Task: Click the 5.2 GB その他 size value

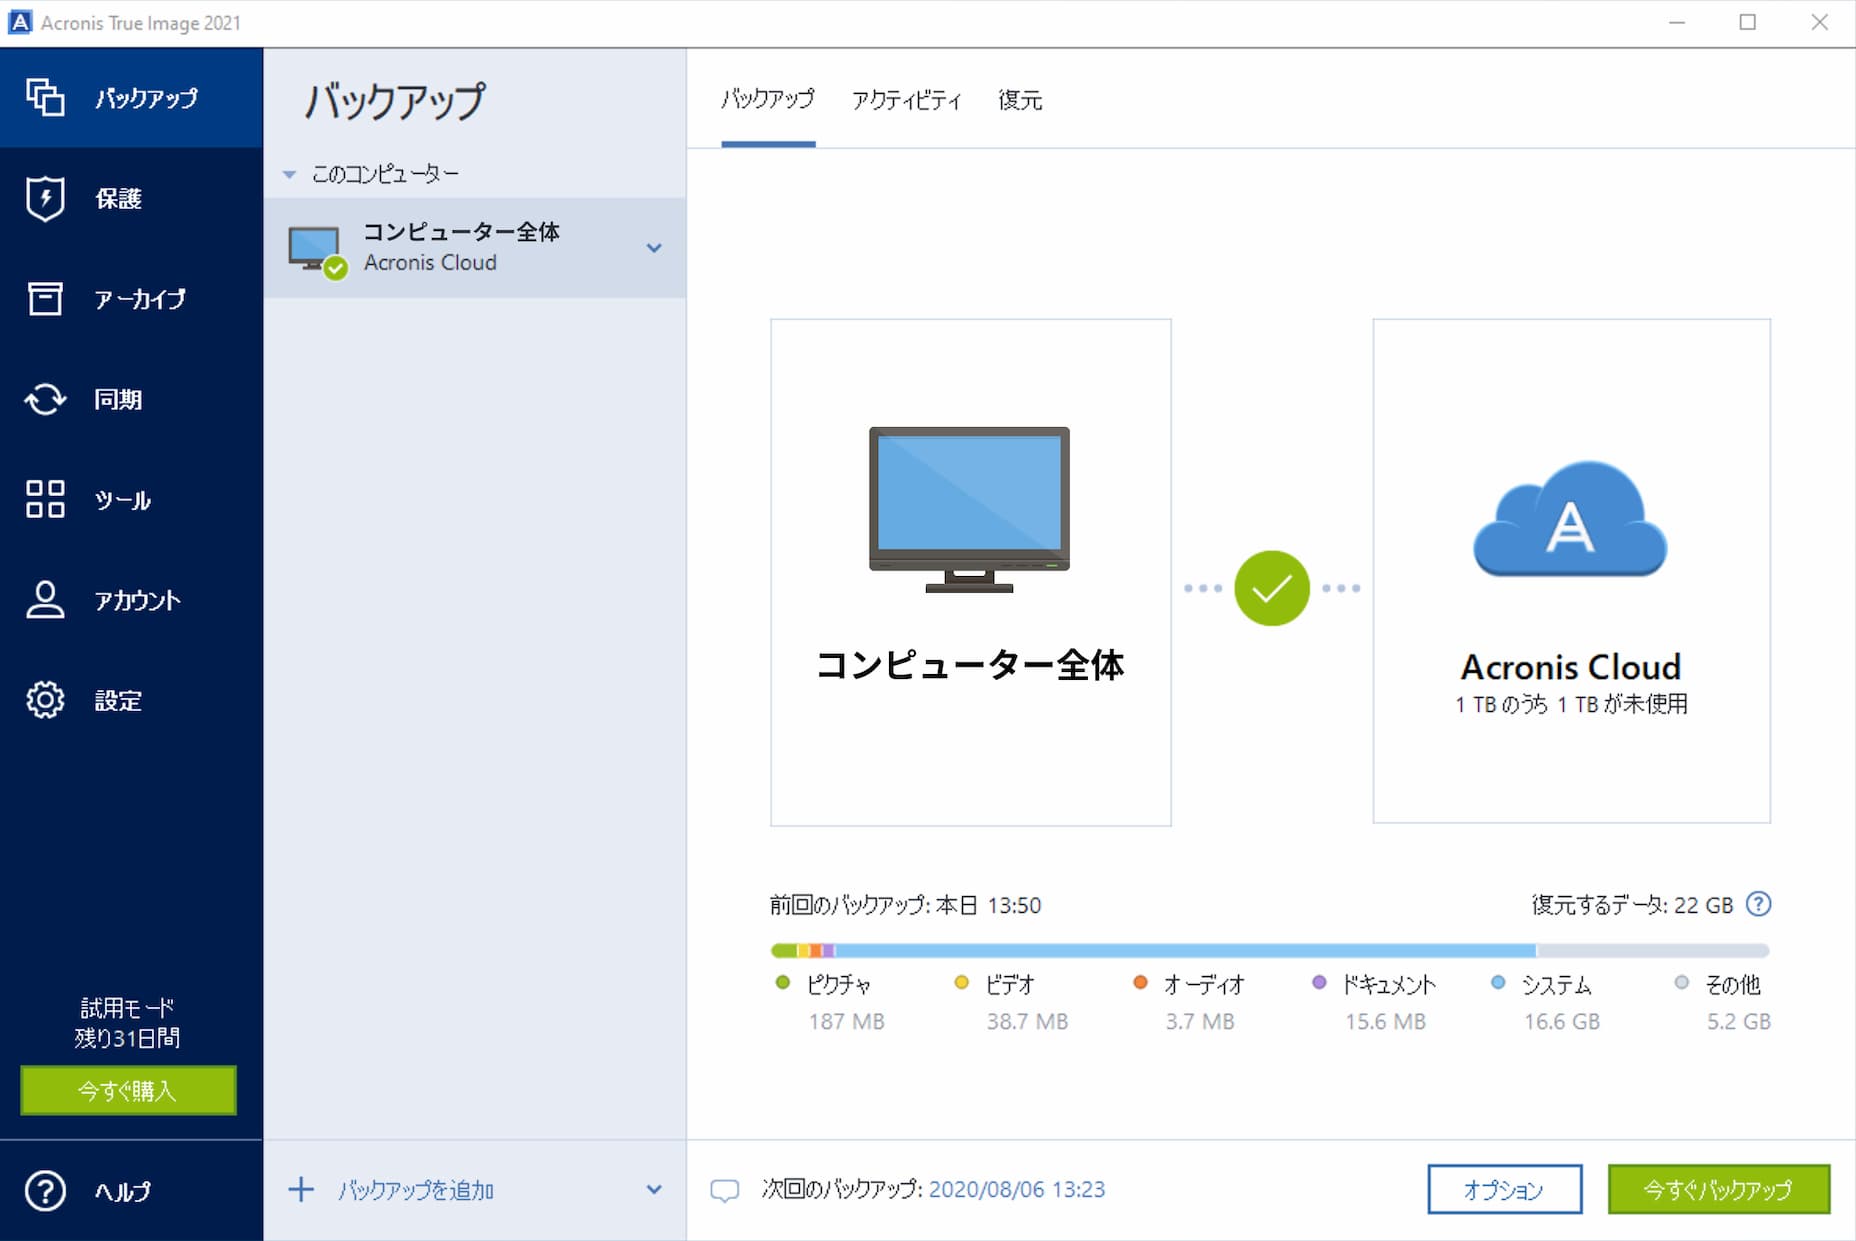Action: pyautogui.click(x=1738, y=1021)
